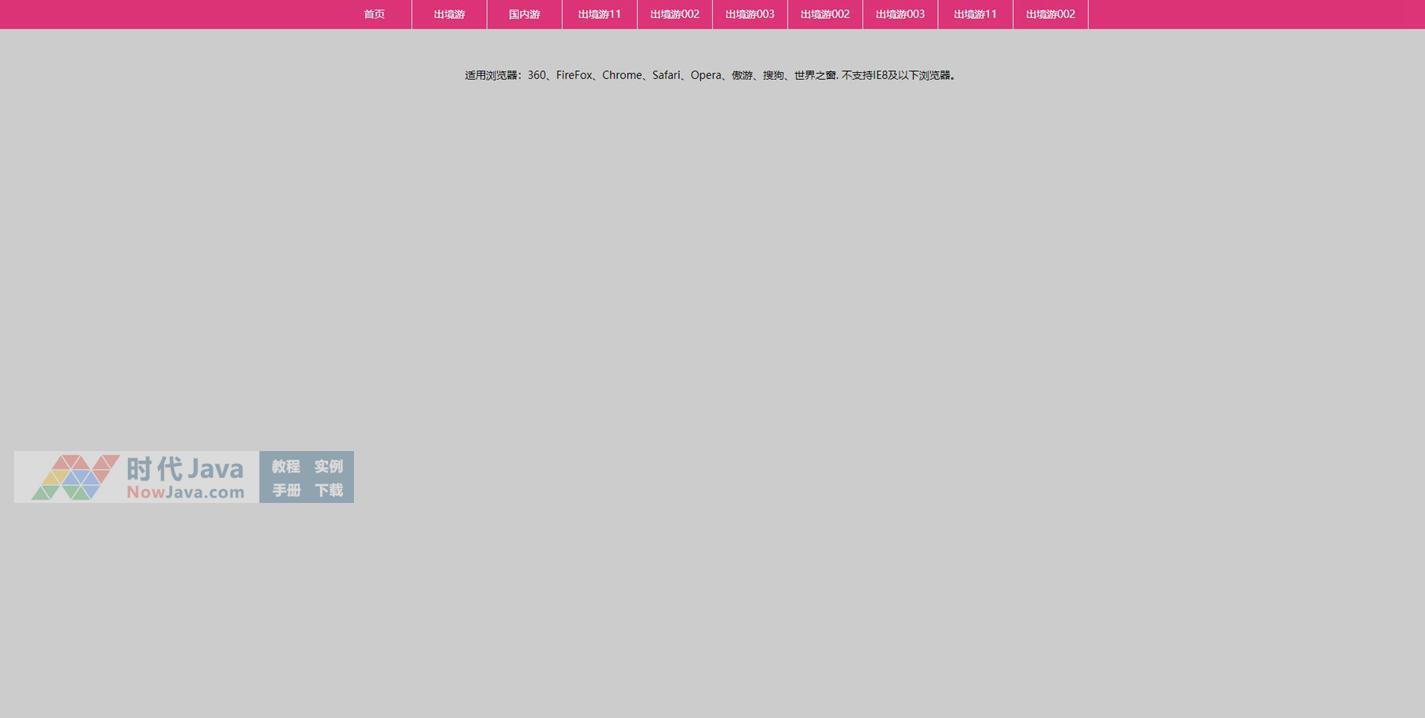Click the first 出境游002 menu item
The width and height of the screenshot is (1425, 718).
coord(675,14)
